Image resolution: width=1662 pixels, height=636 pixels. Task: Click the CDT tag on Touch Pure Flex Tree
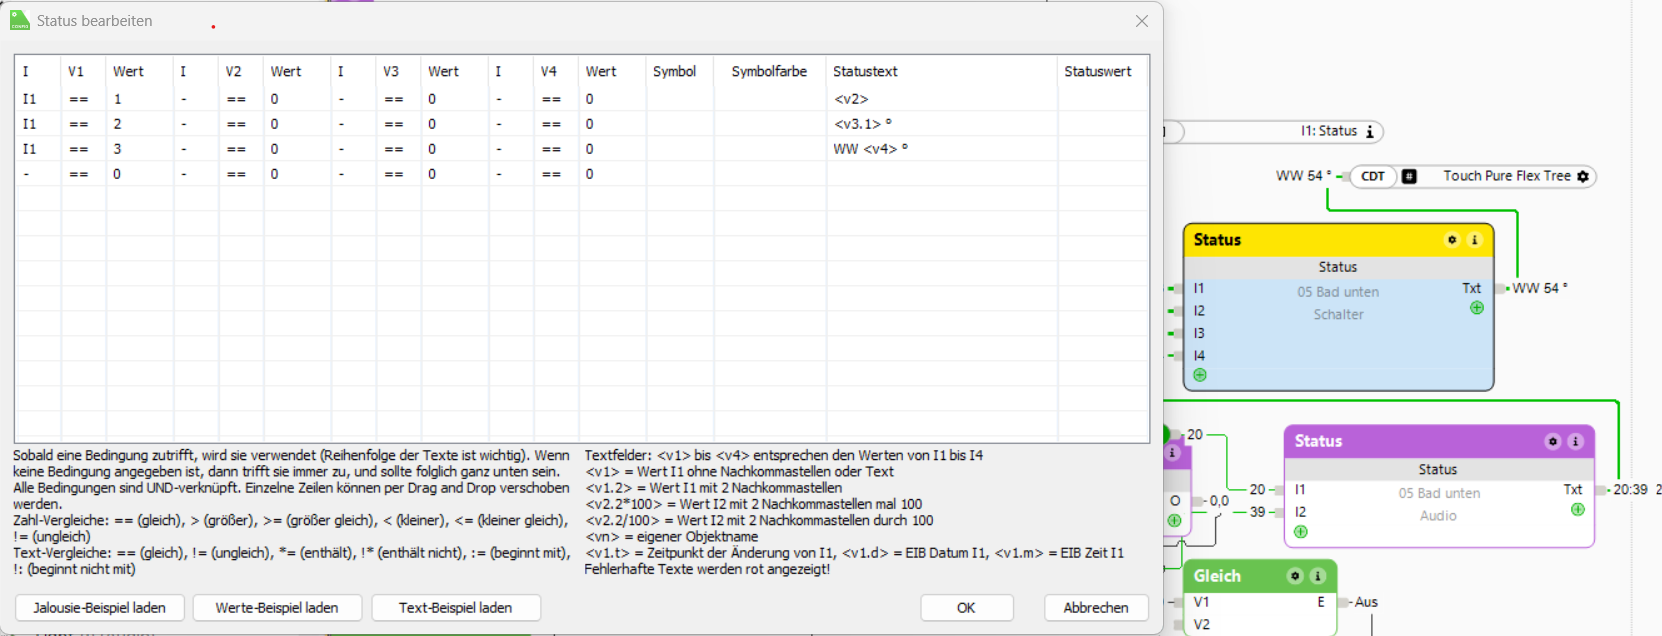tap(1373, 176)
